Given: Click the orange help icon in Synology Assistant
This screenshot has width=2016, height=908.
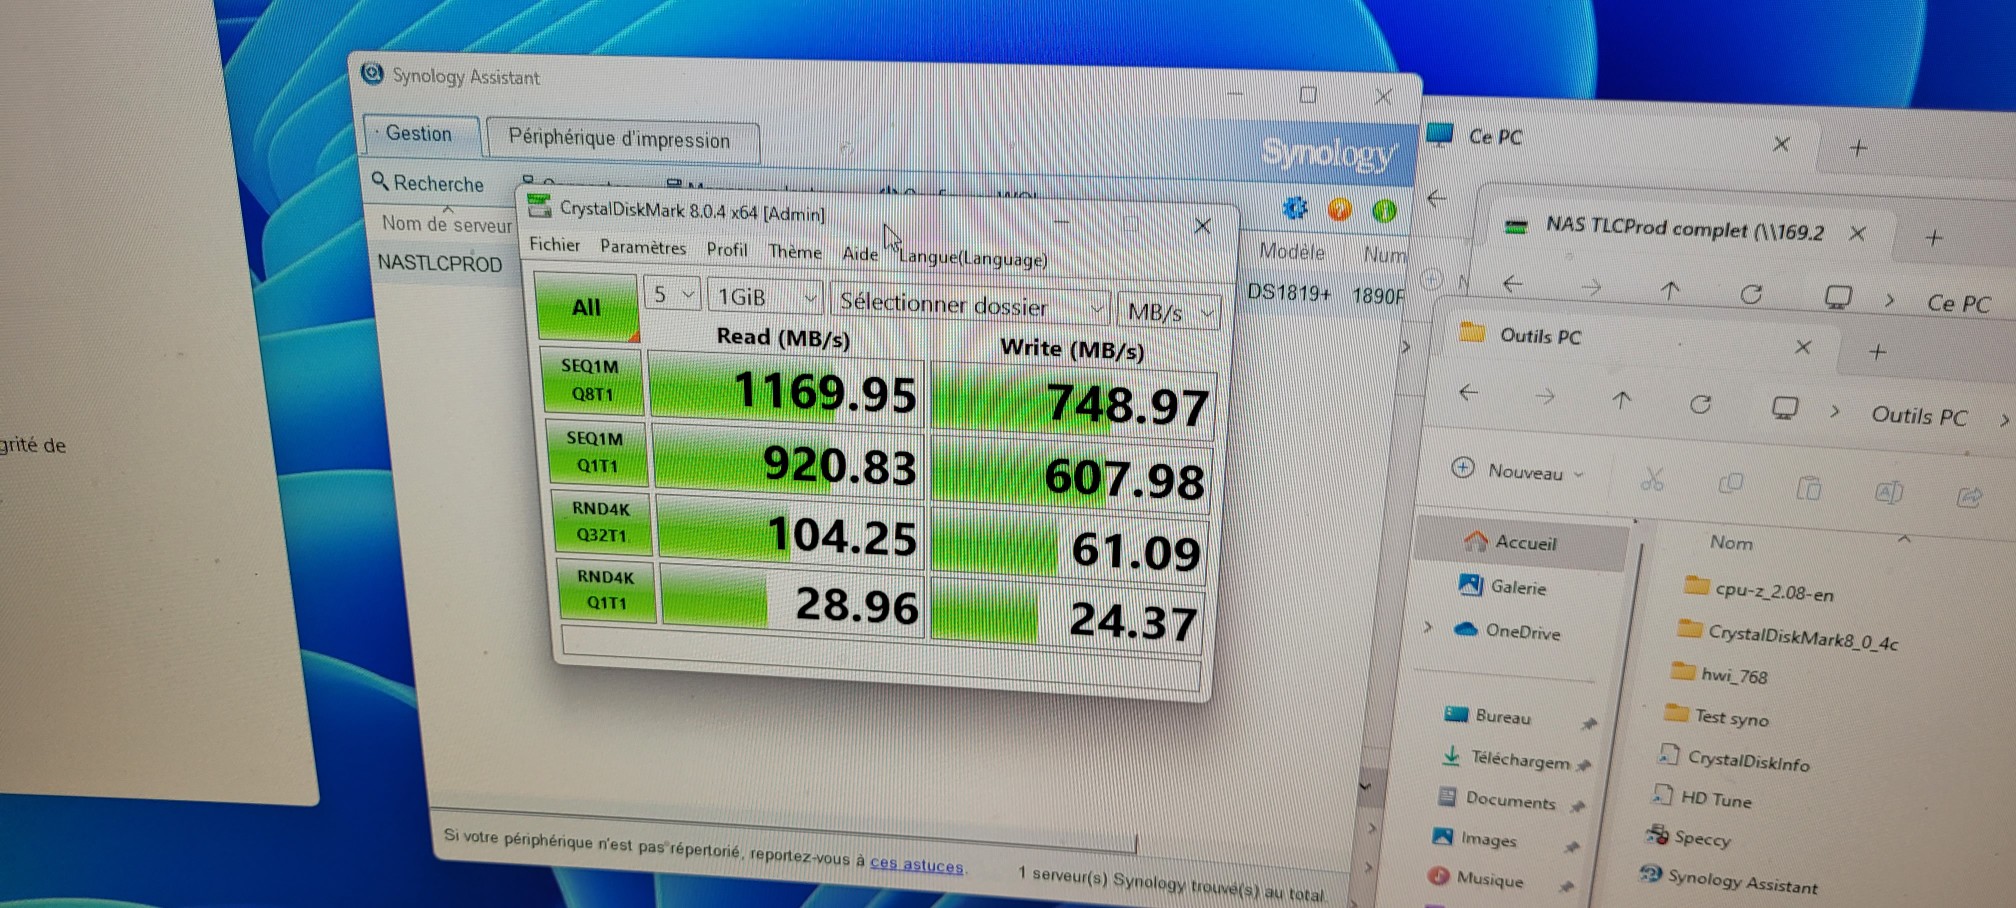Looking at the screenshot, I should pyautogui.click(x=1340, y=209).
